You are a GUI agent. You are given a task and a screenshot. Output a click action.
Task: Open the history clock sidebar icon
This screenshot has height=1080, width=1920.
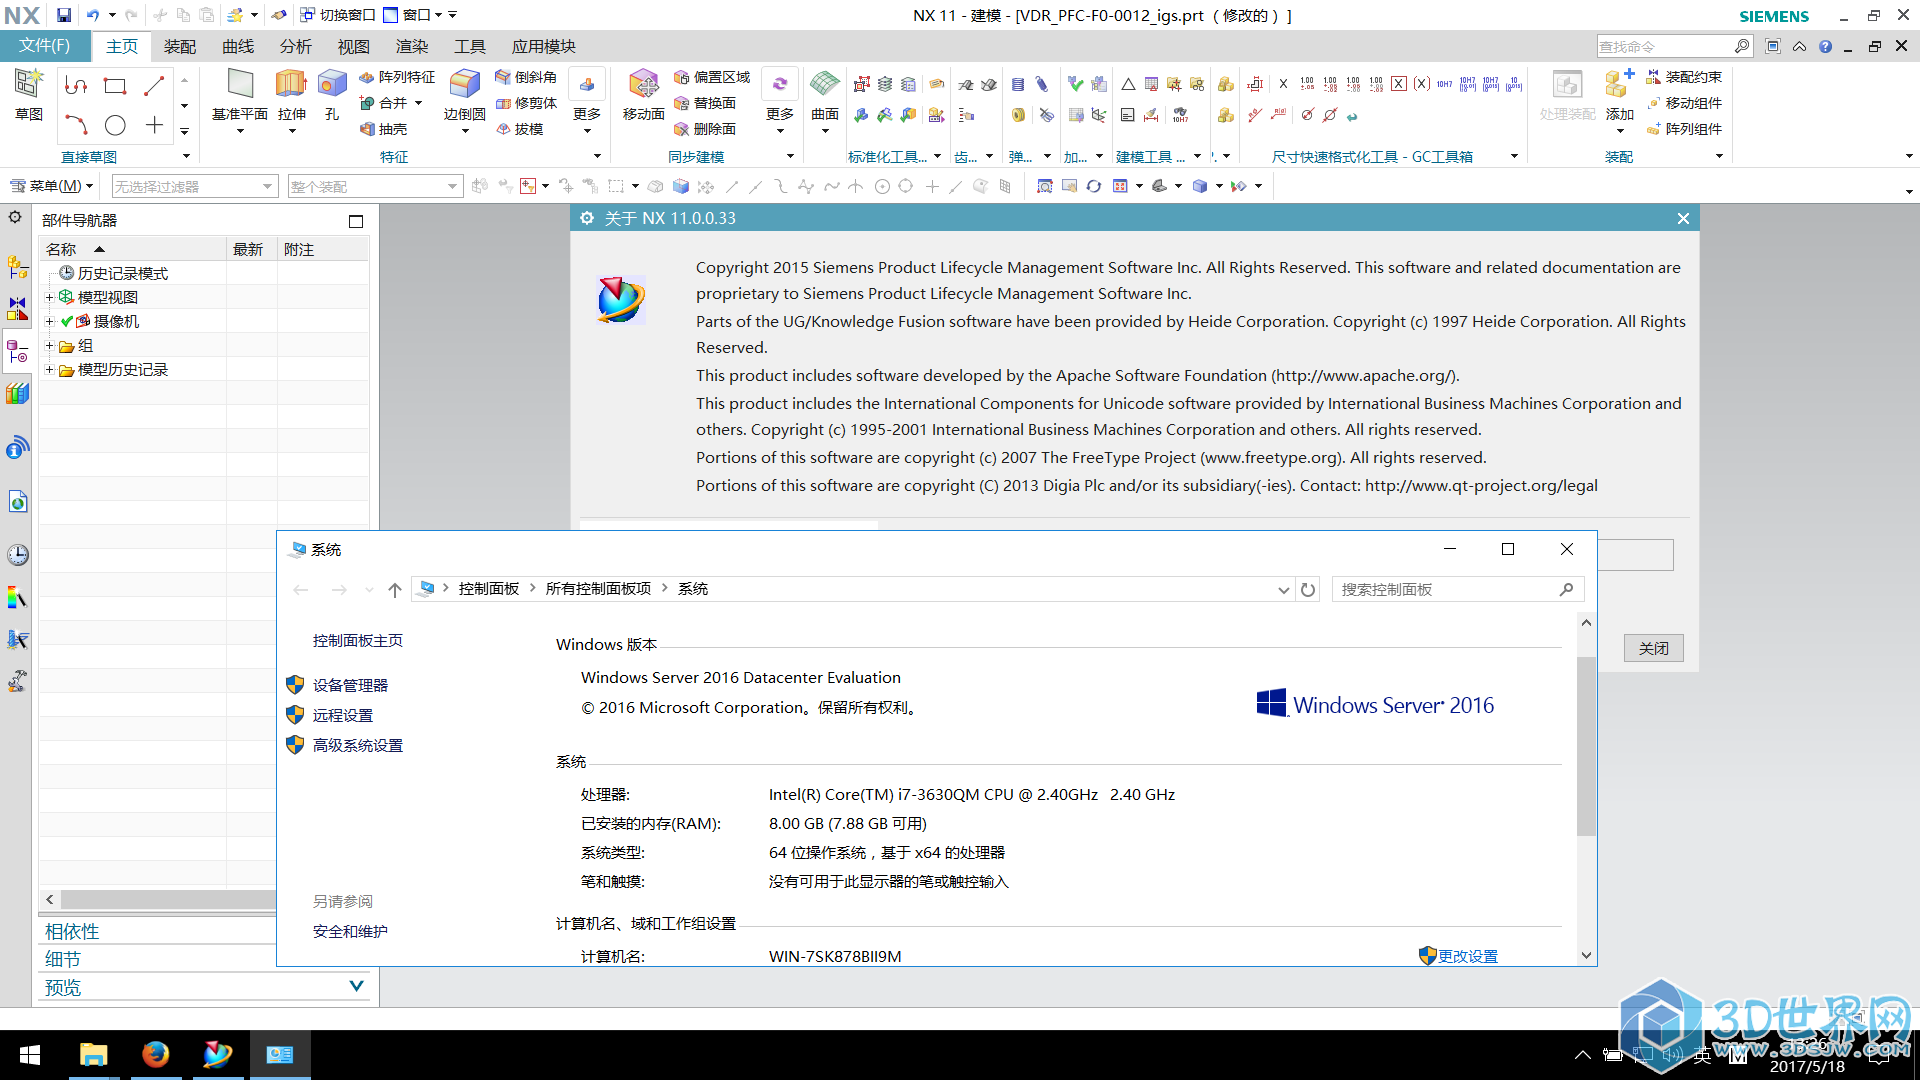tap(17, 555)
